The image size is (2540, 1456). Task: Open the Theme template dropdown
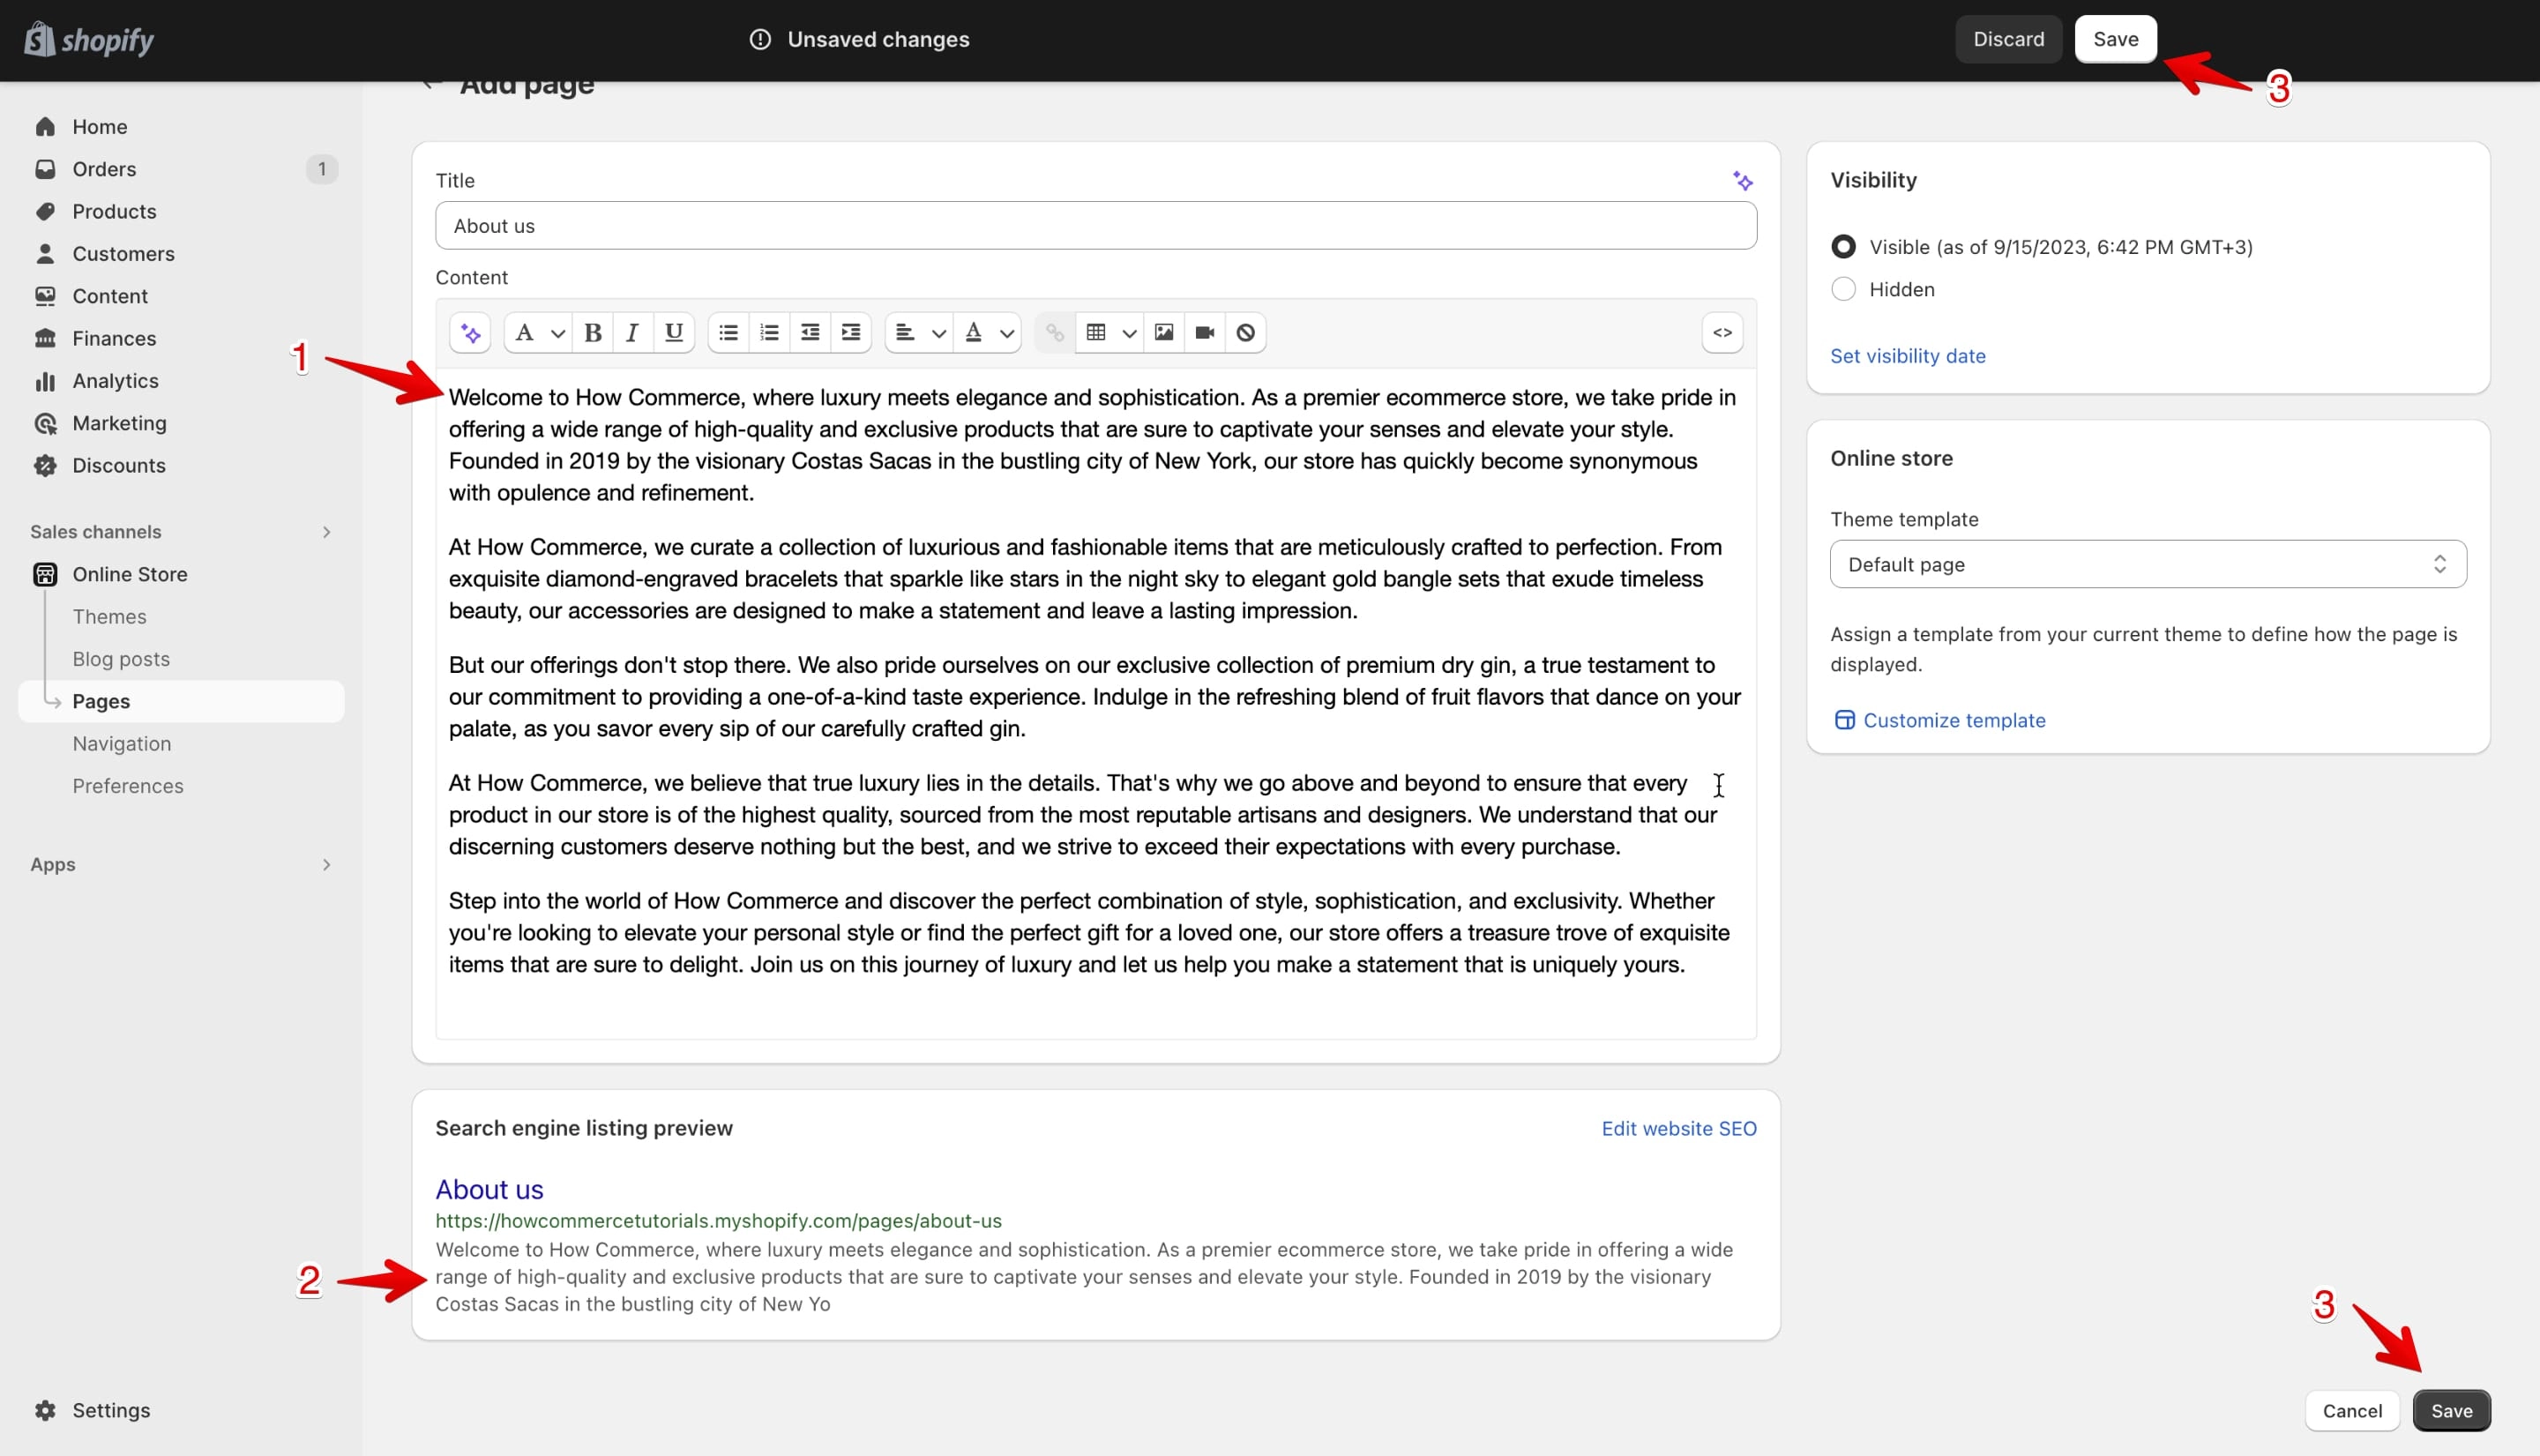tap(2147, 564)
